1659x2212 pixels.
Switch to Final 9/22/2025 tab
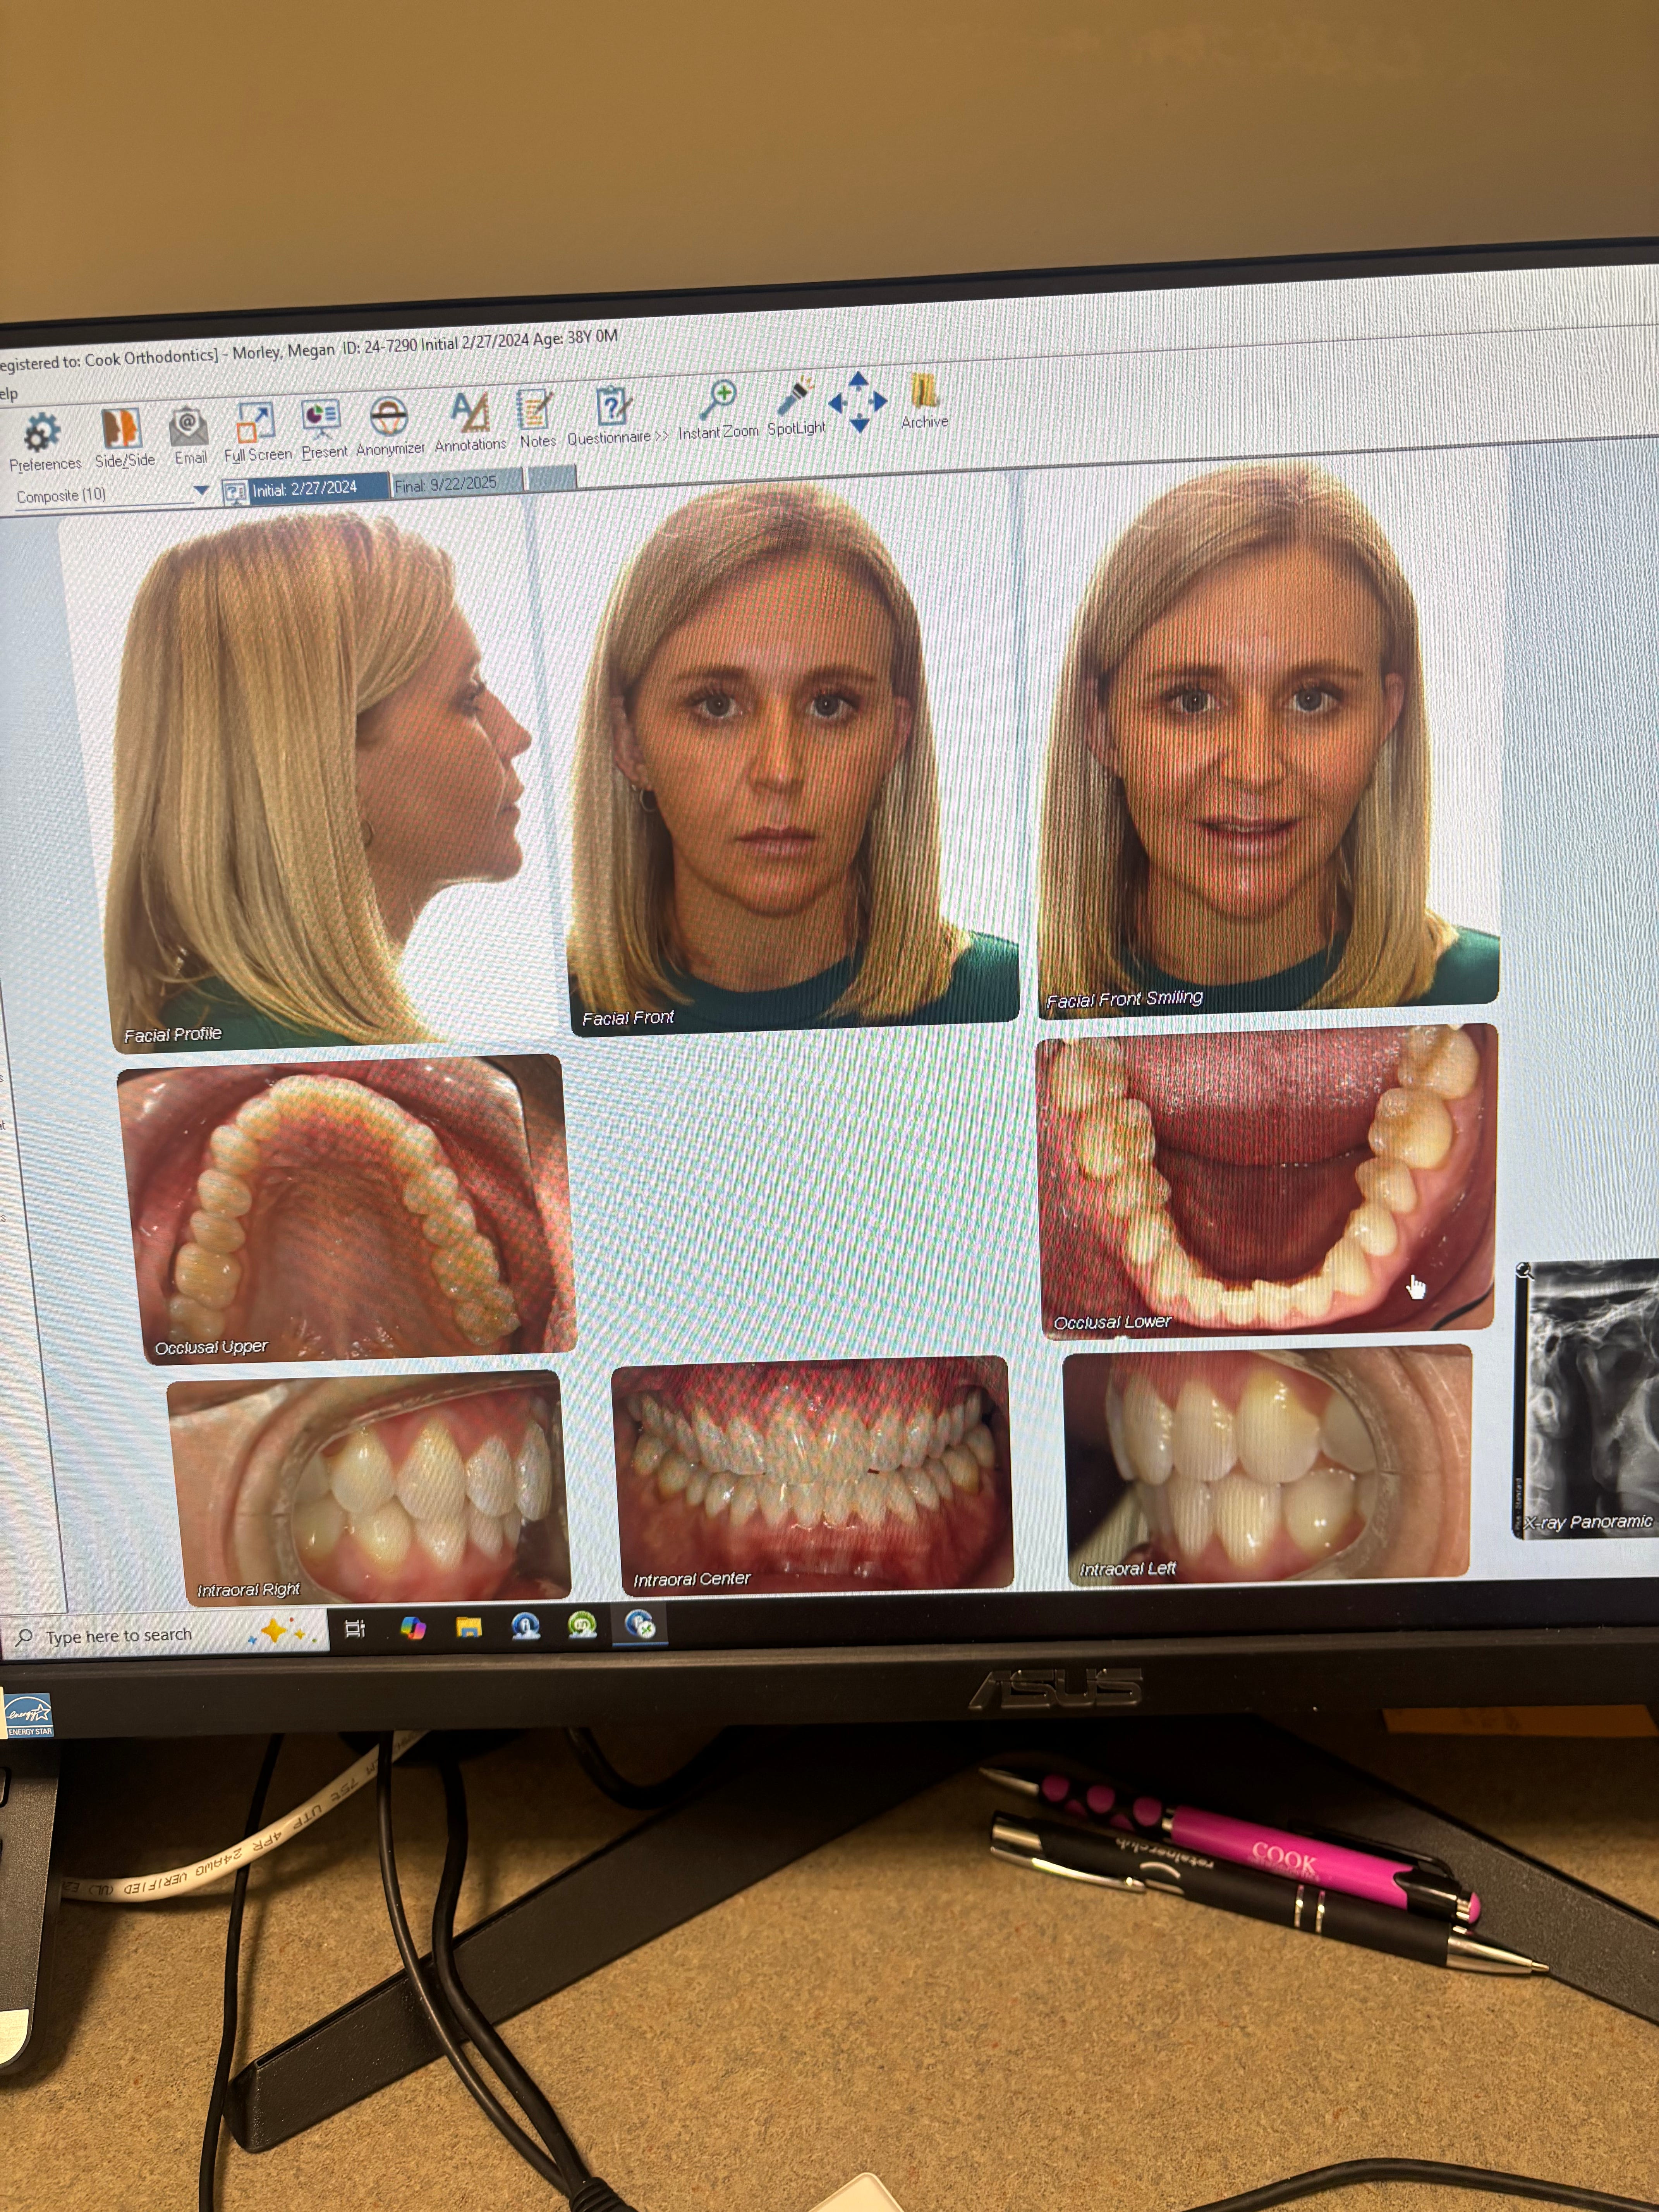(x=446, y=484)
